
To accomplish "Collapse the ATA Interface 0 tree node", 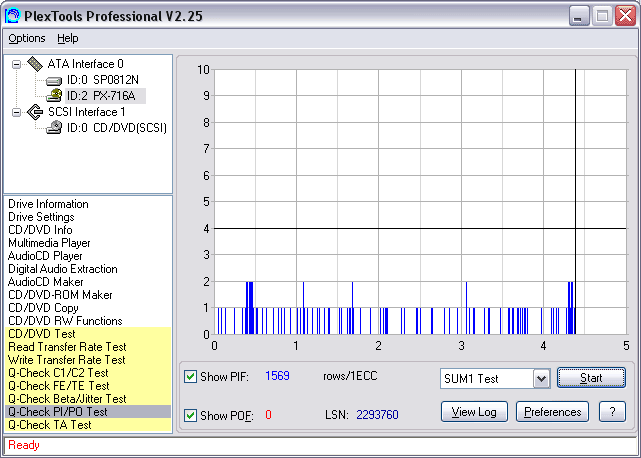I will [16, 64].
